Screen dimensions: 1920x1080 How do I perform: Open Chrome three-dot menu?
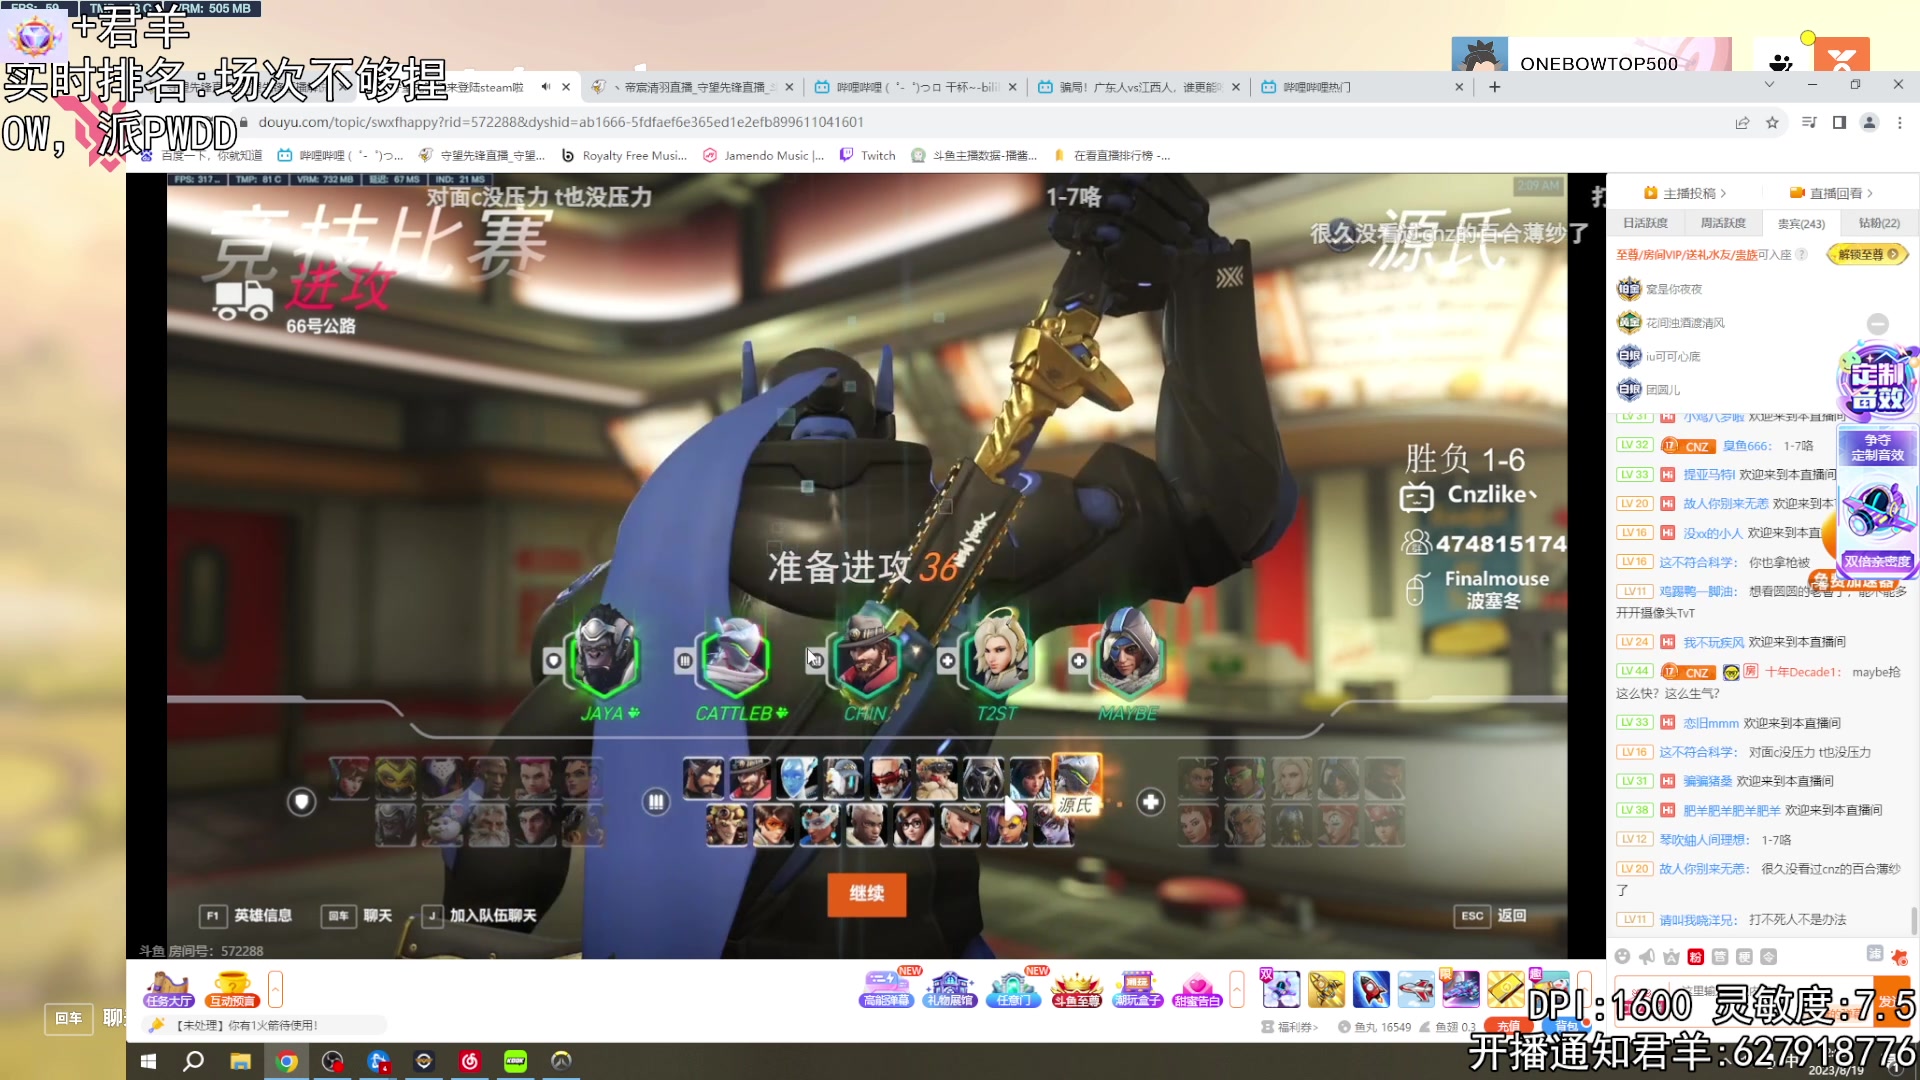pos(1900,122)
